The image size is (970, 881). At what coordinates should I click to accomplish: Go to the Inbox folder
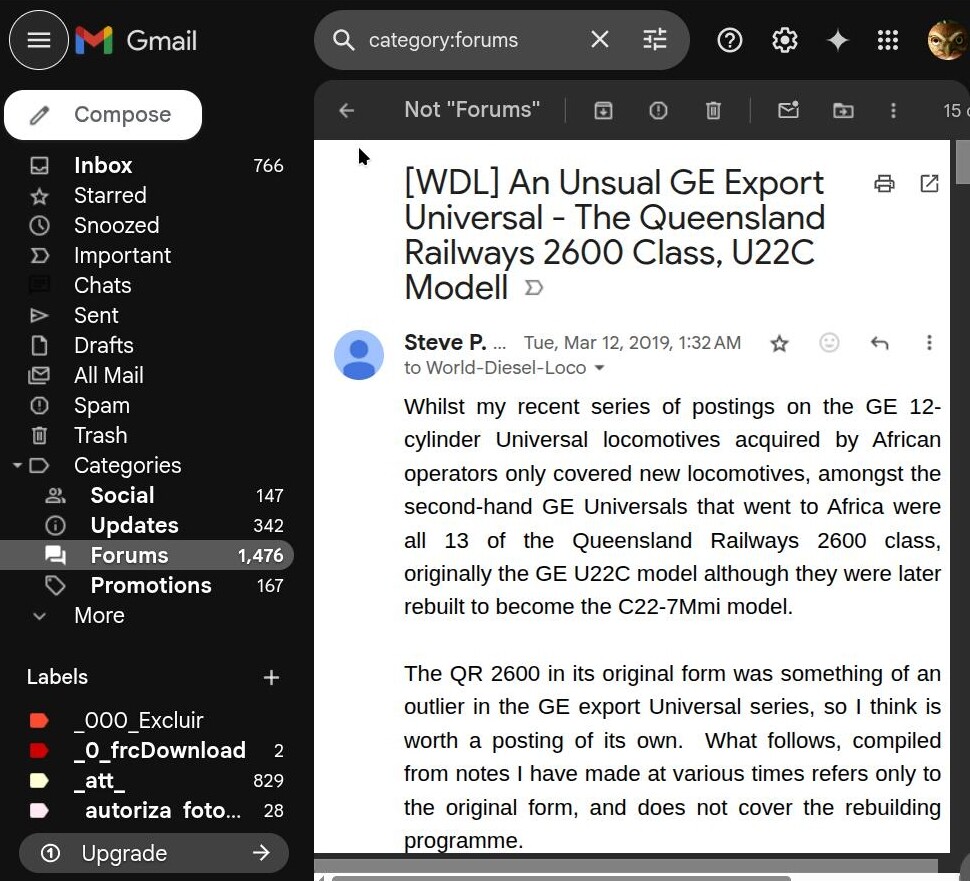tap(103, 166)
